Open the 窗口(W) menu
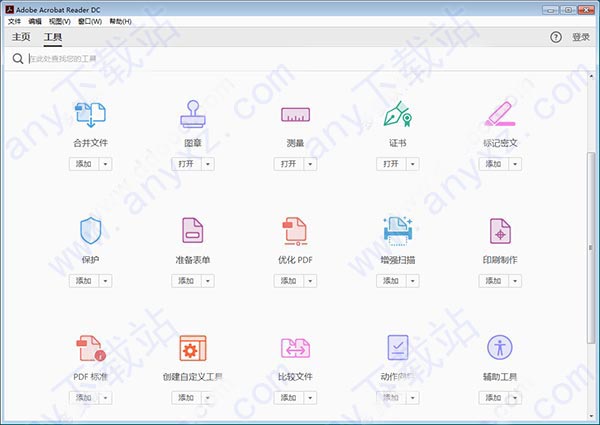Viewport: 600px width, 425px height. tap(90, 21)
